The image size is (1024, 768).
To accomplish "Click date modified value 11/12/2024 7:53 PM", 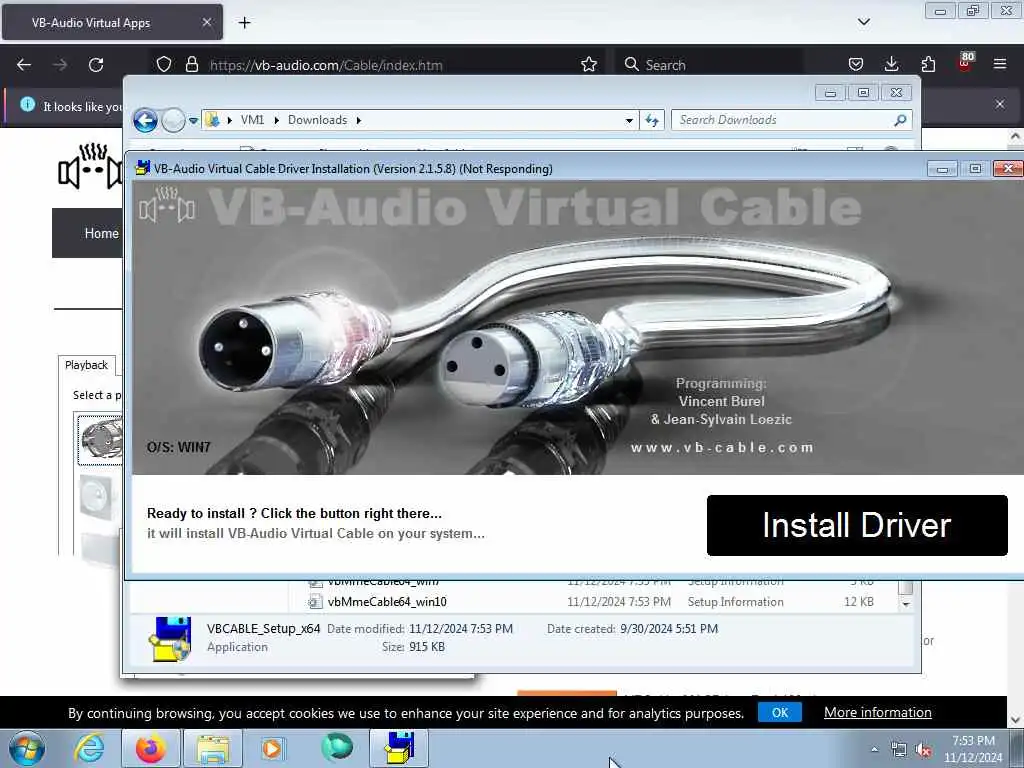I will (x=460, y=629).
